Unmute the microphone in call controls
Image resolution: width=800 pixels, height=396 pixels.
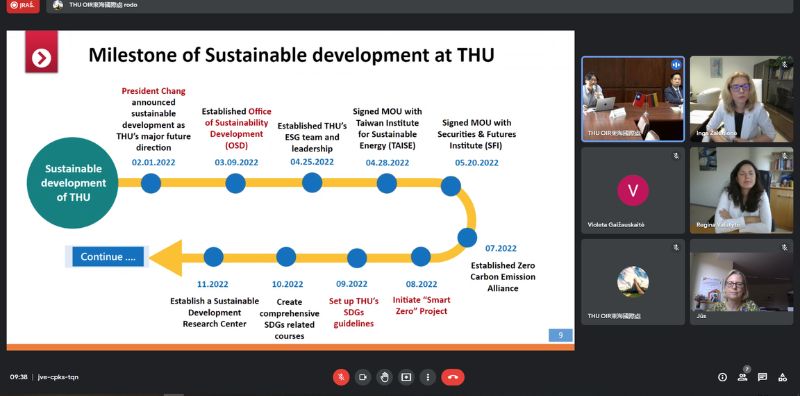[x=341, y=377]
